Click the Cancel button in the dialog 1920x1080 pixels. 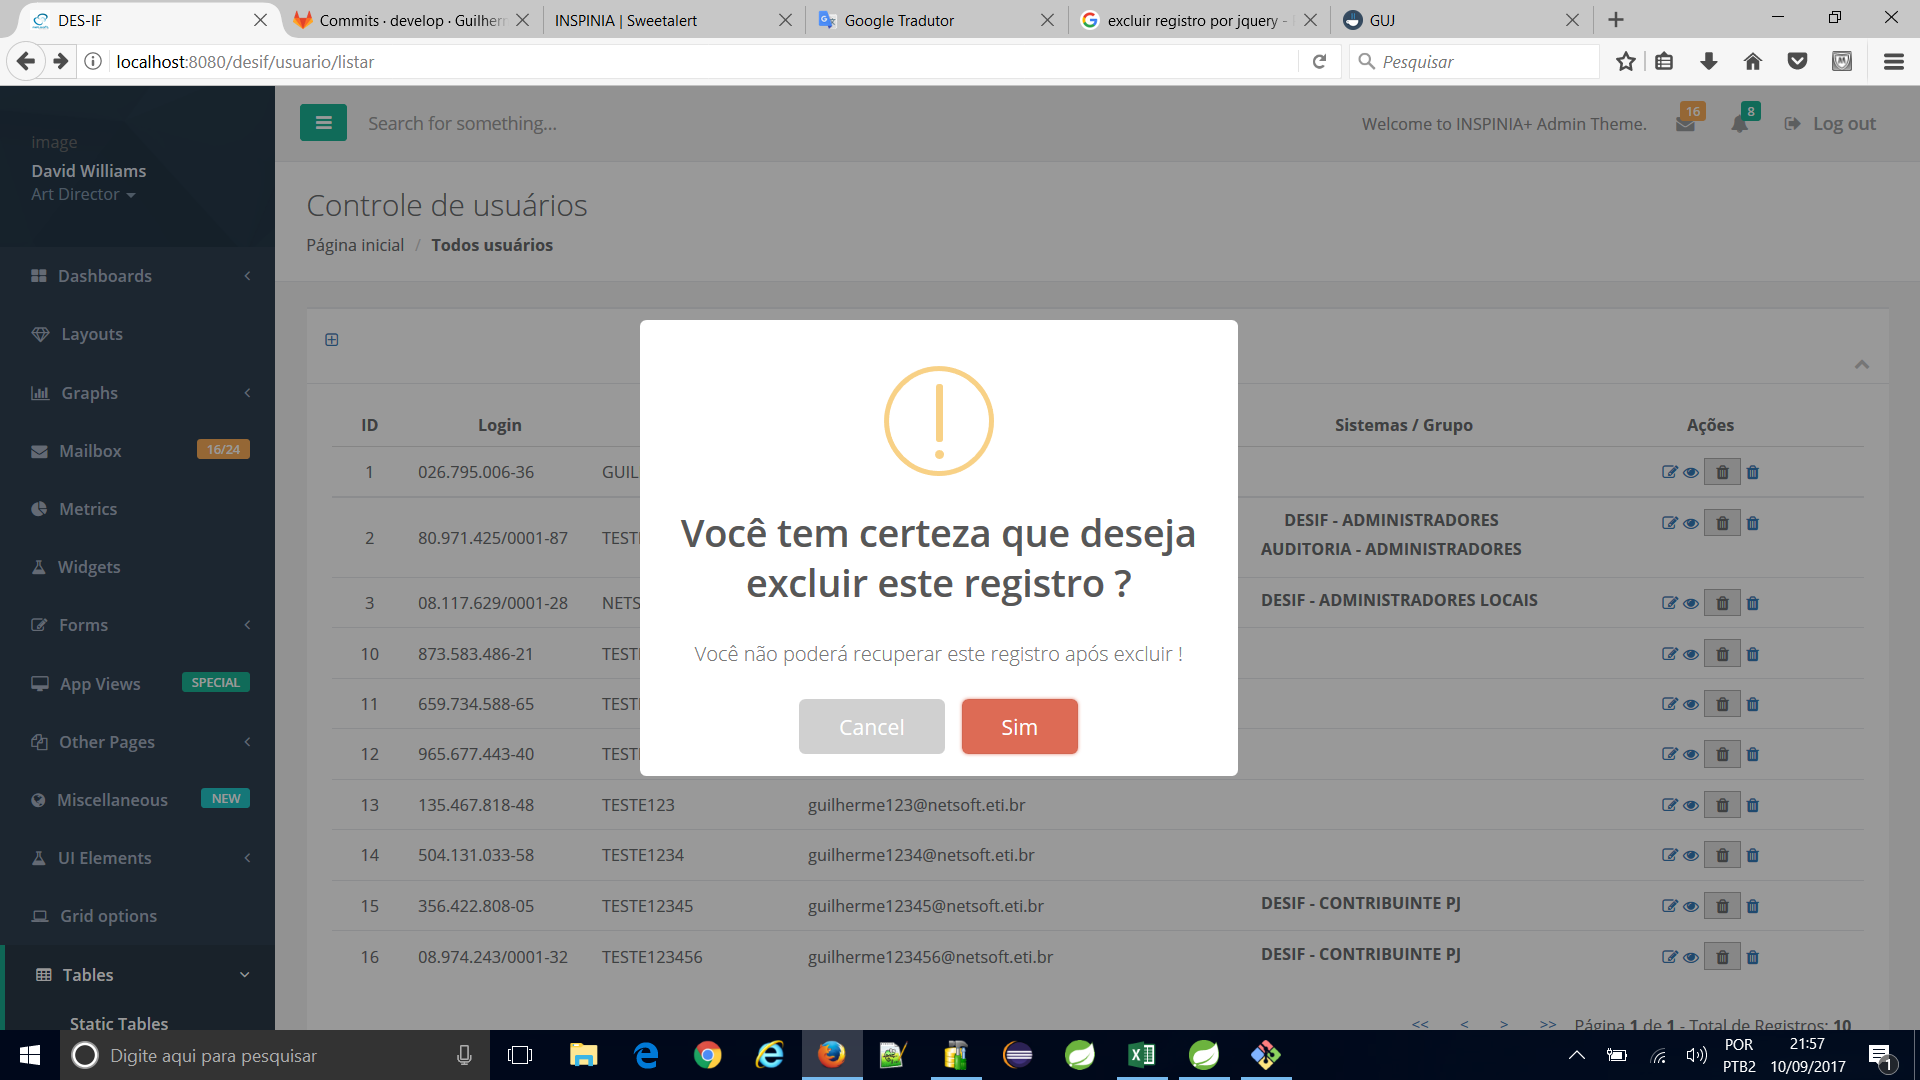click(871, 727)
